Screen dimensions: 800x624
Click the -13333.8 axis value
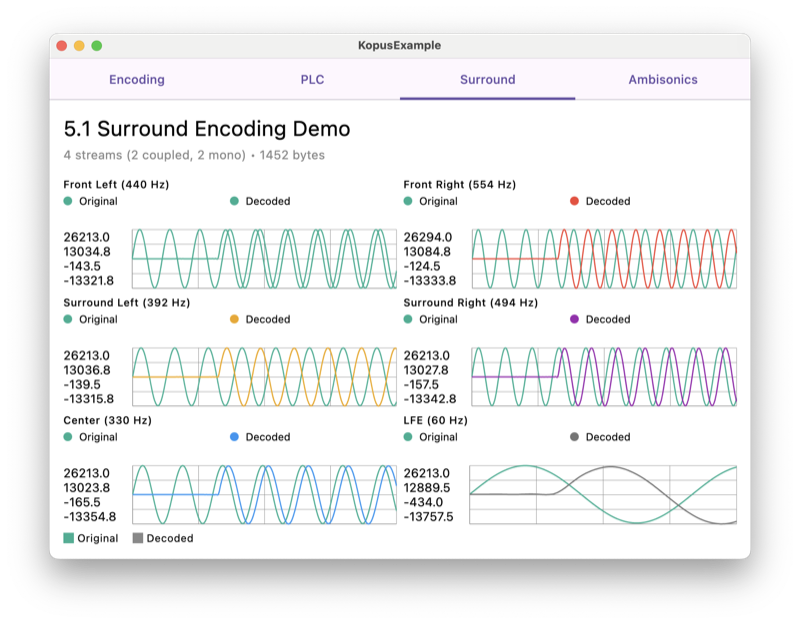pyautogui.click(x=430, y=281)
